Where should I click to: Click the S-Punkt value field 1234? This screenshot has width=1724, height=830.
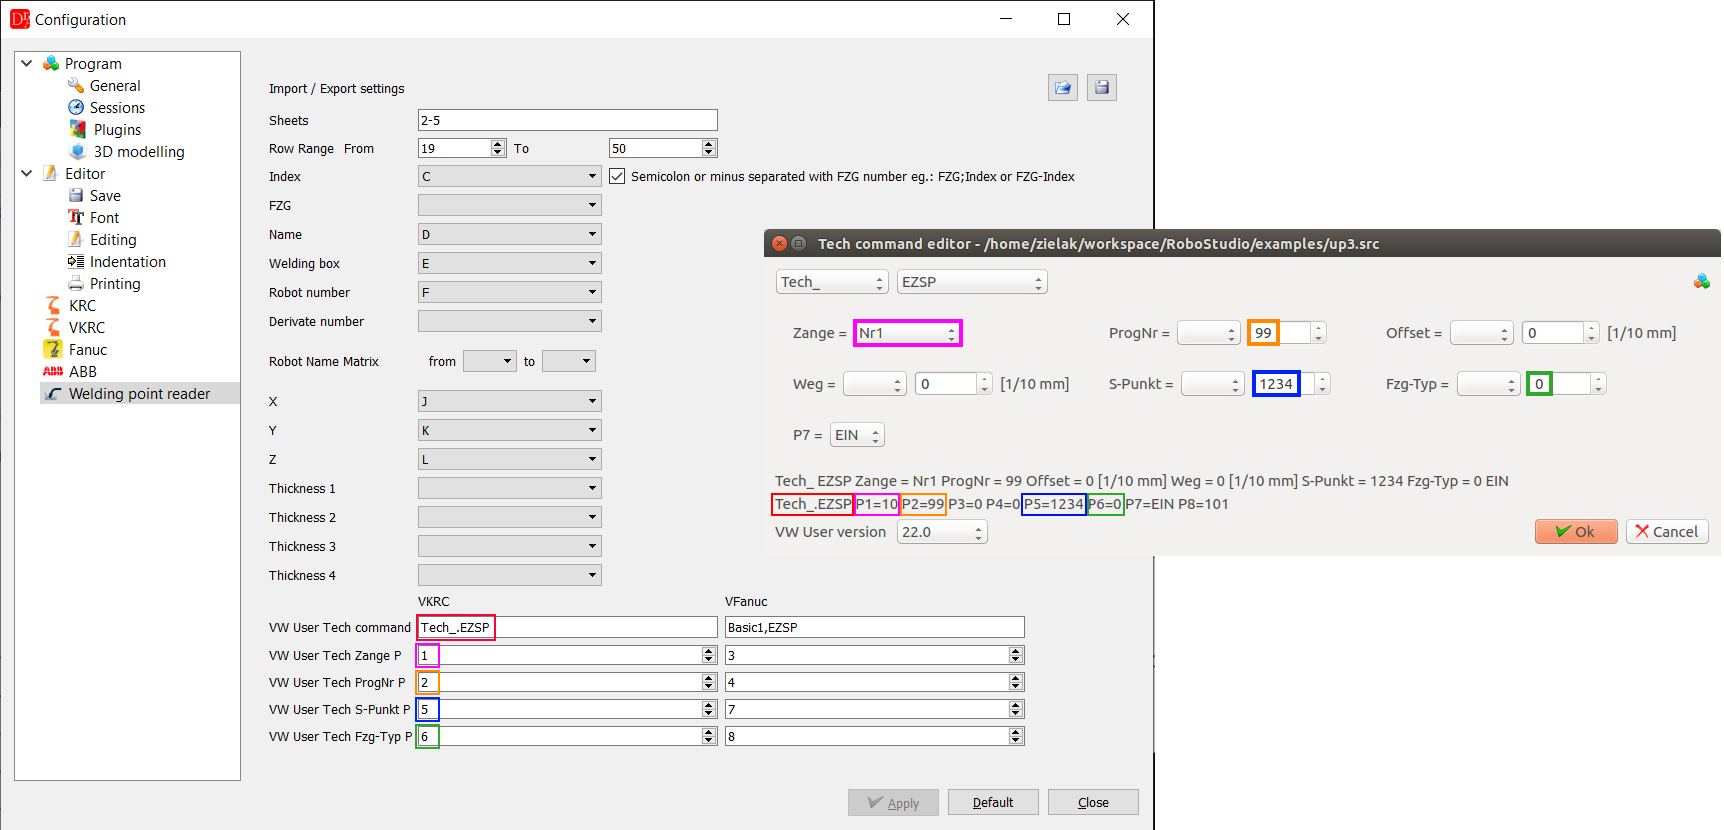pyautogui.click(x=1292, y=384)
